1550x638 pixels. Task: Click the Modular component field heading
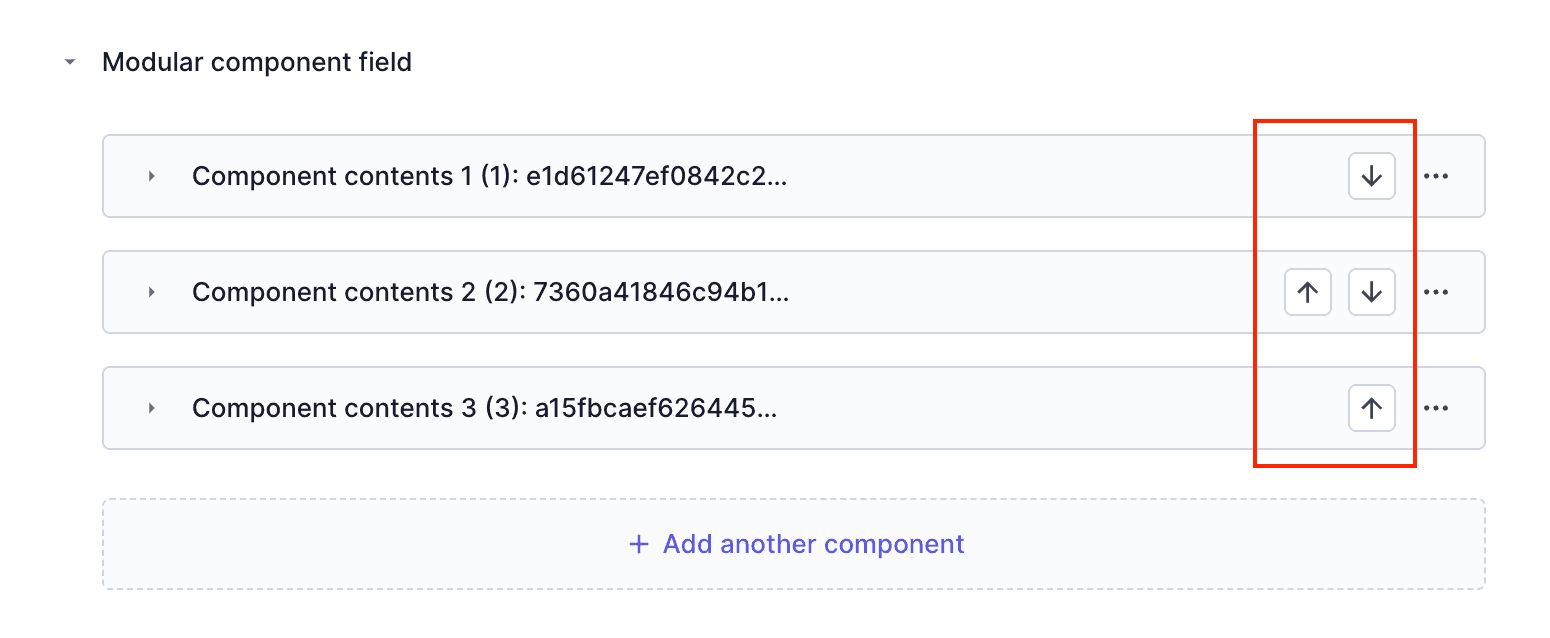click(x=257, y=62)
